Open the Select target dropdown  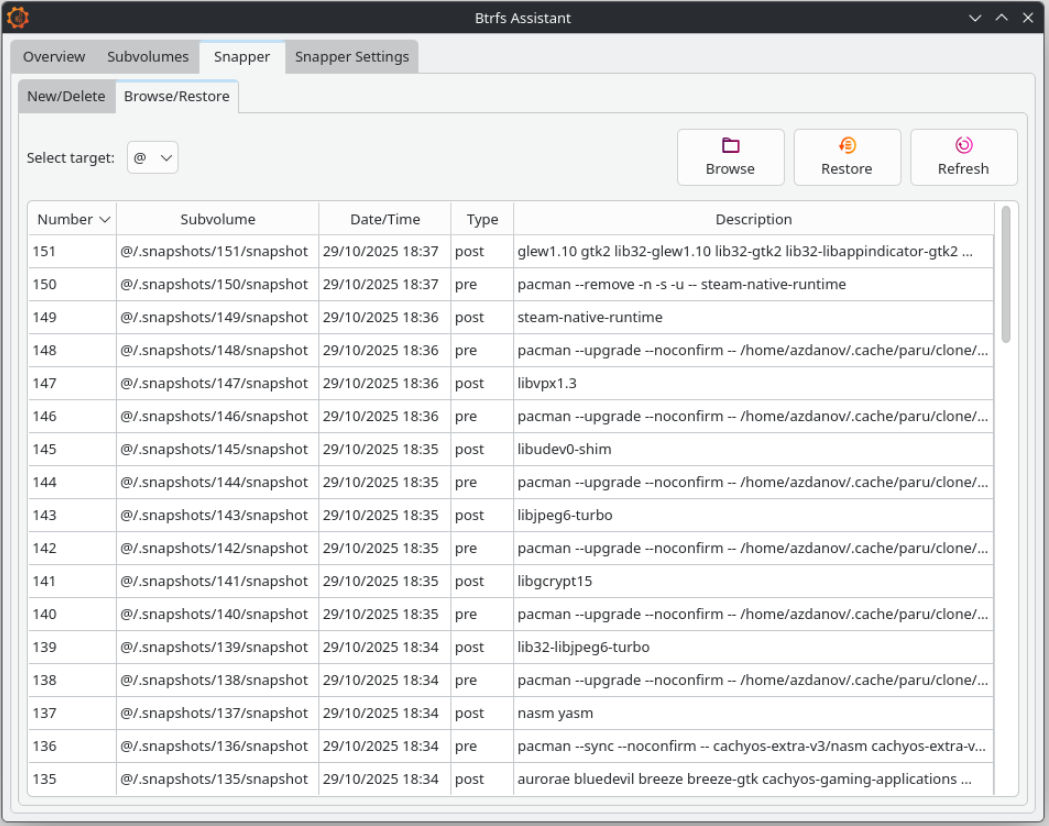pos(152,158)
